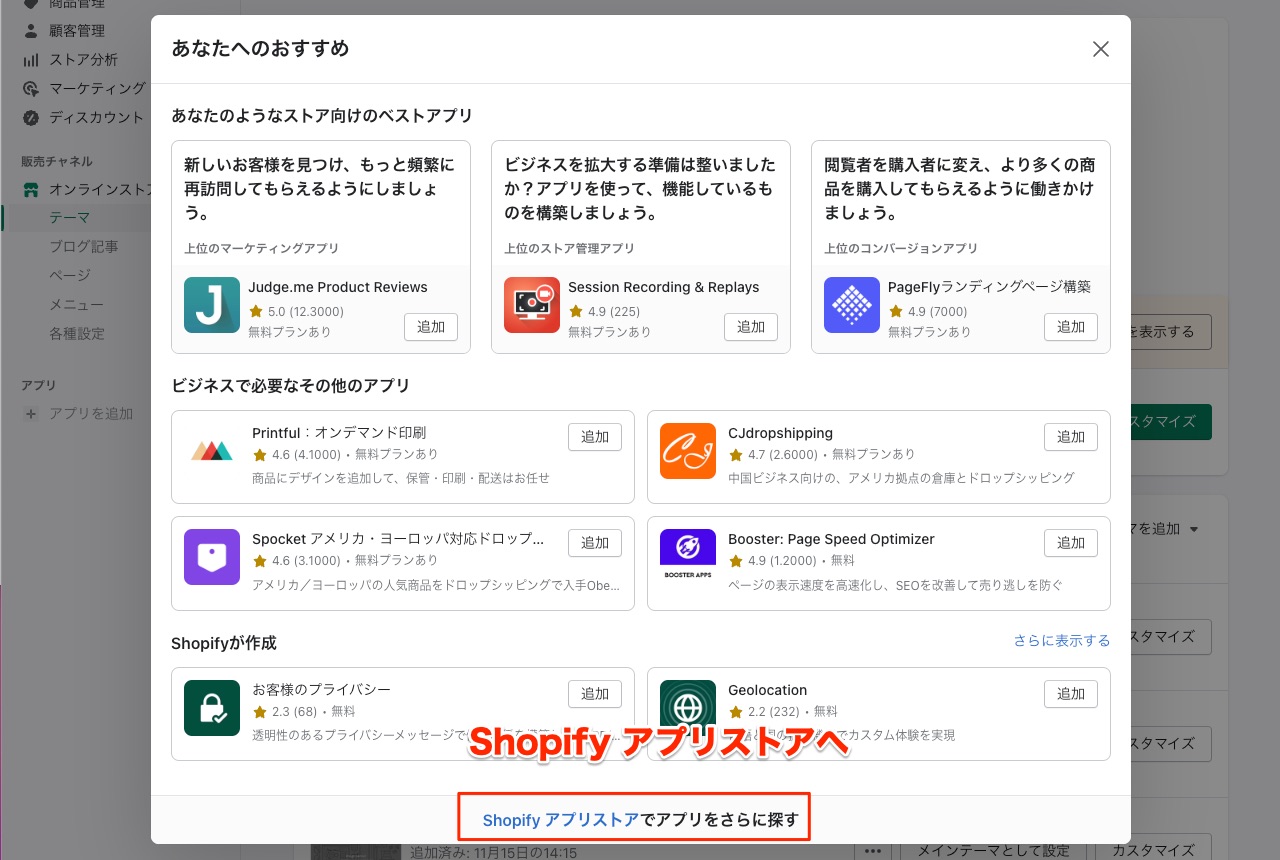Screen dimensions: 1280x860
Task: Add the お客様のプライバシー app
Action: [x=595, y=694]
